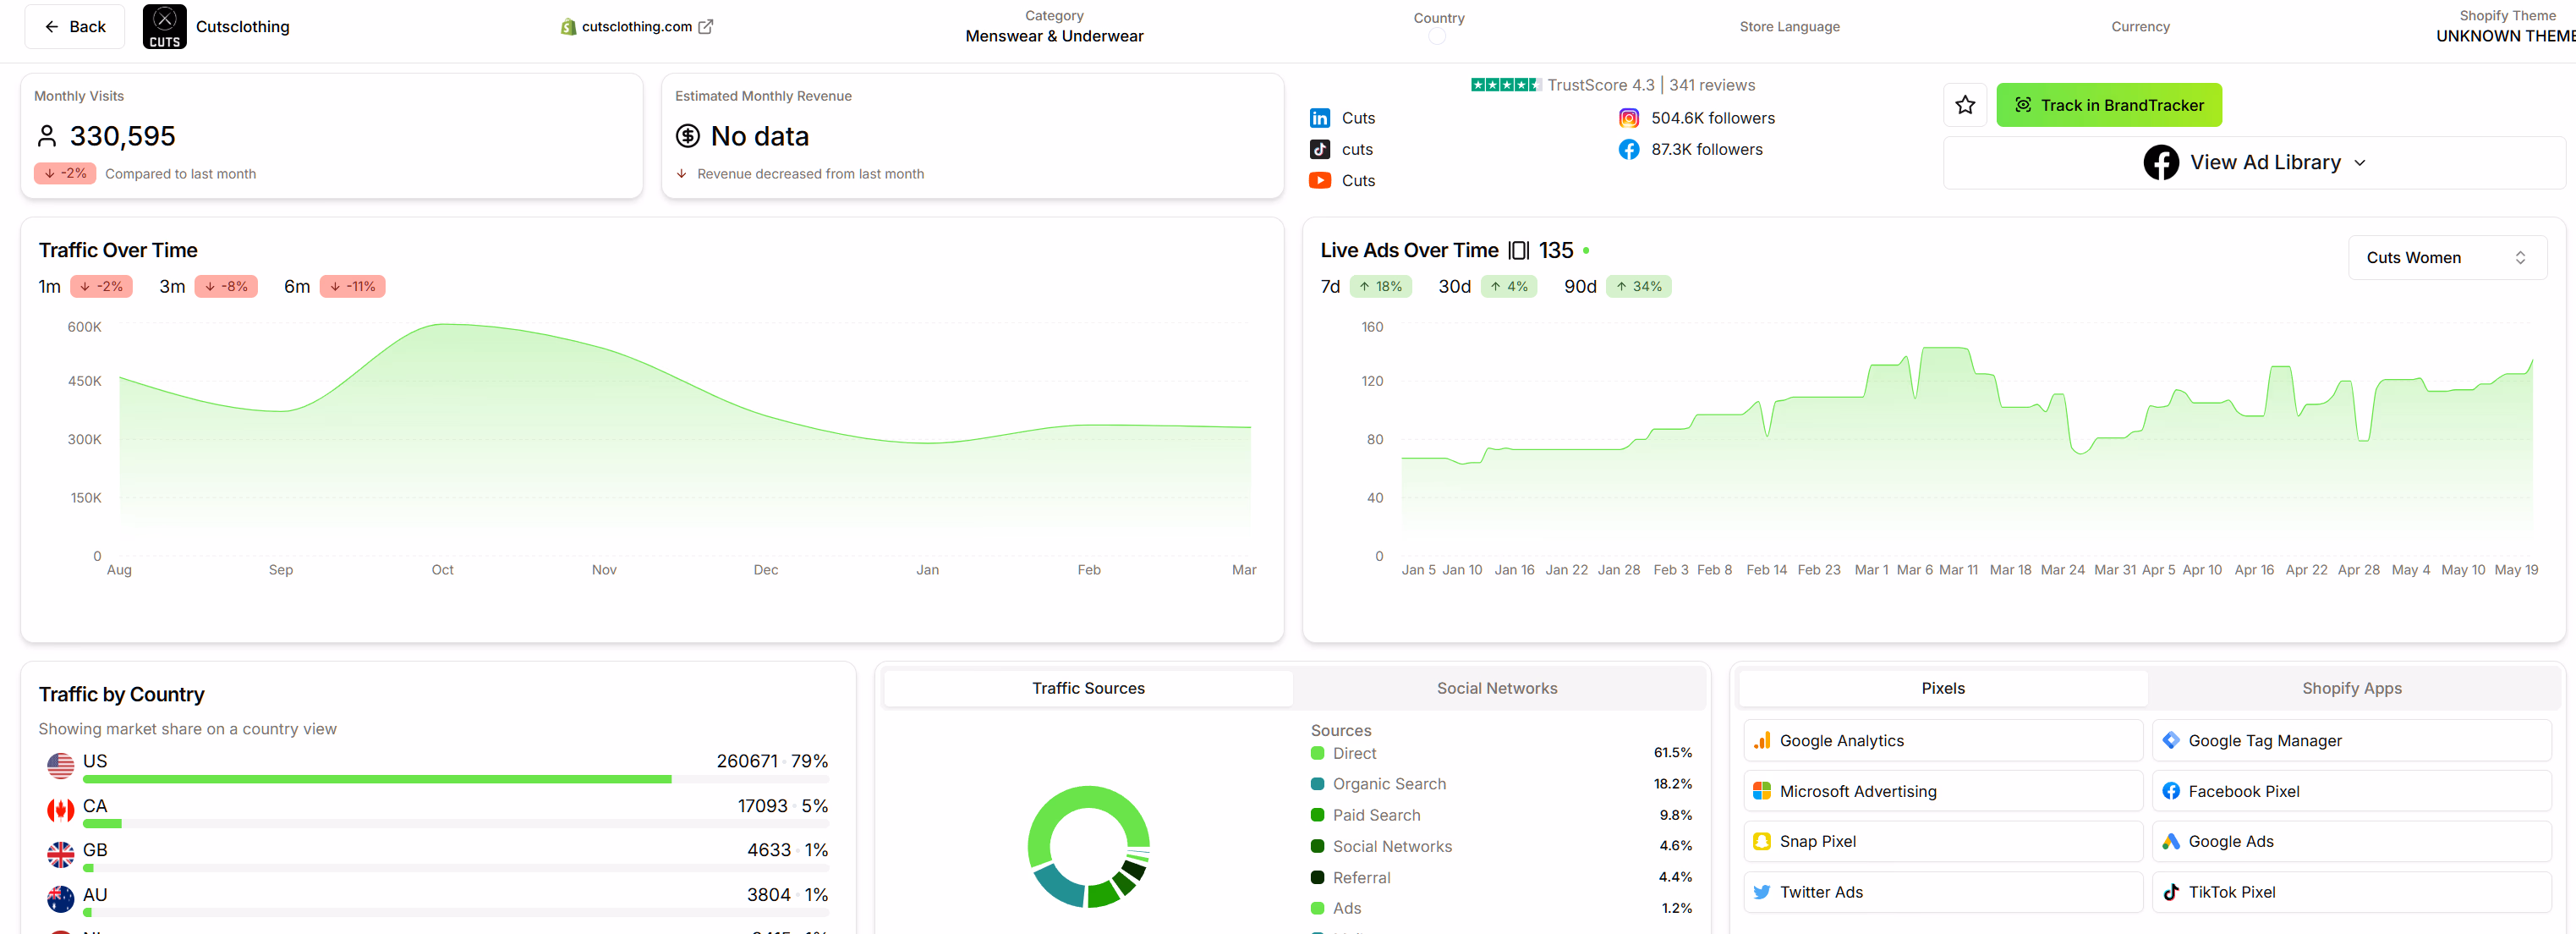This screenshot has width=2576, height=934.
Task: Click the AU flag icon
Action: tap(60, 899)
